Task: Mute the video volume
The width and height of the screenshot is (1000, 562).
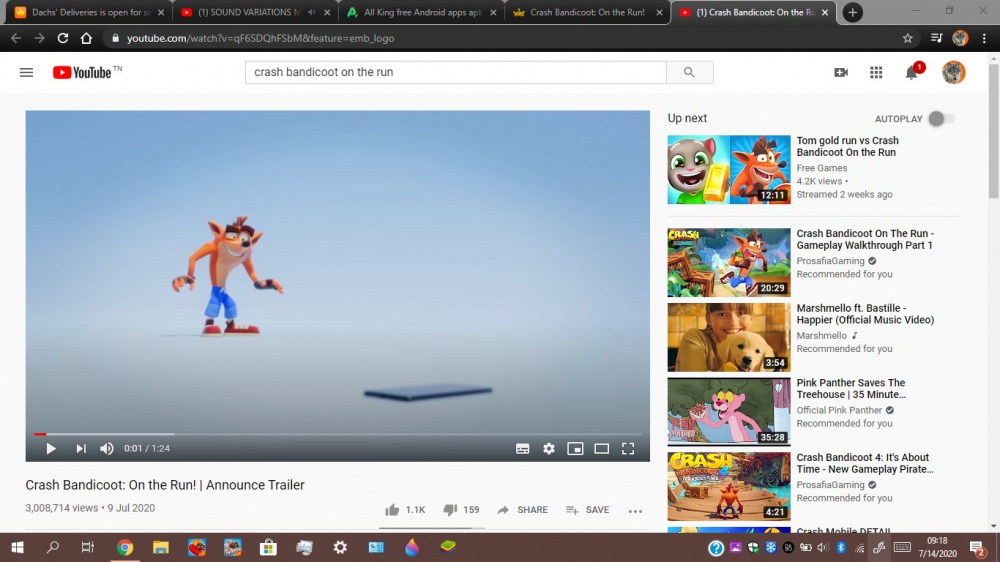Action: click(x=107, y=448)
